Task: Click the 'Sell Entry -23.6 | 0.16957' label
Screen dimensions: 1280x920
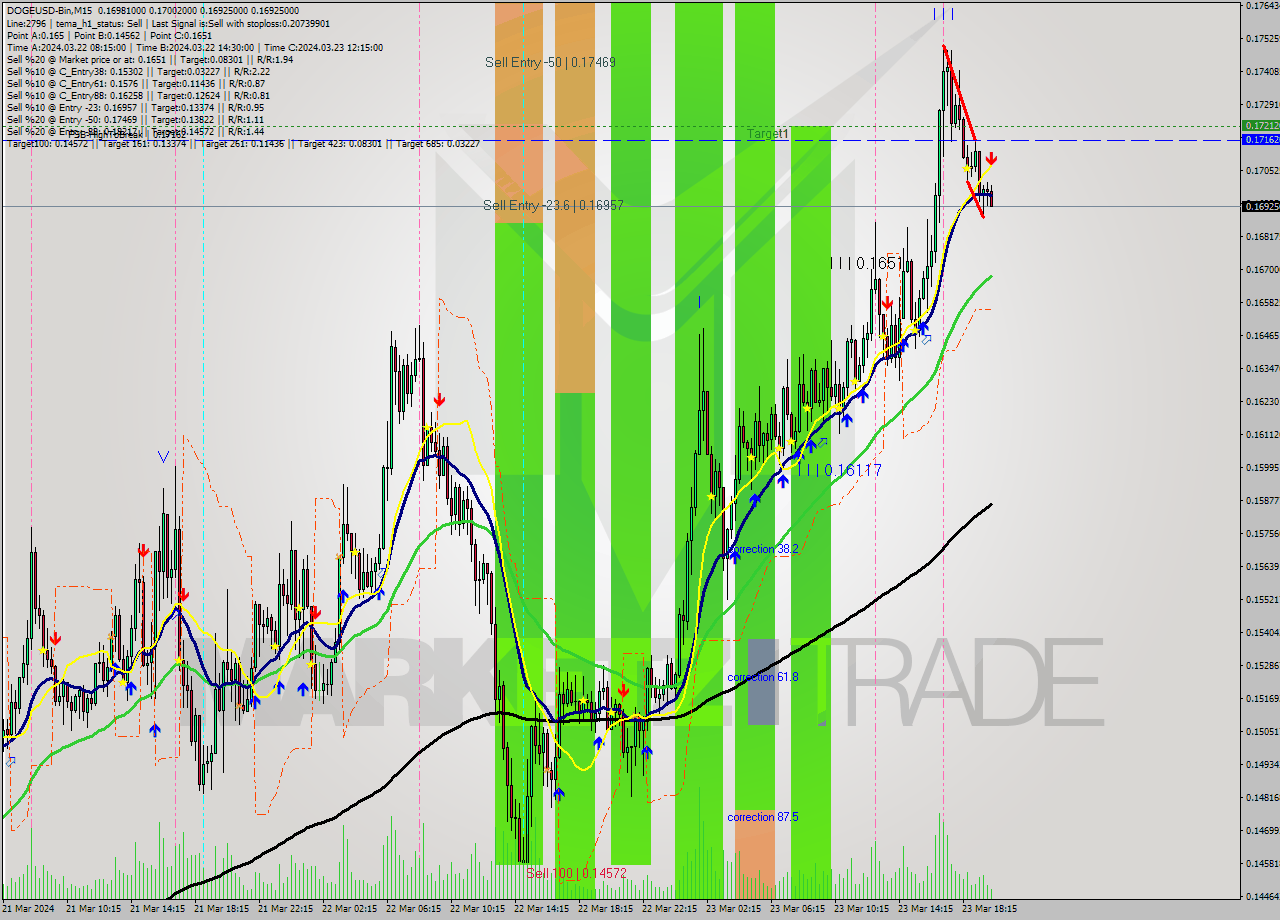Action: click(x=553, y=205)
